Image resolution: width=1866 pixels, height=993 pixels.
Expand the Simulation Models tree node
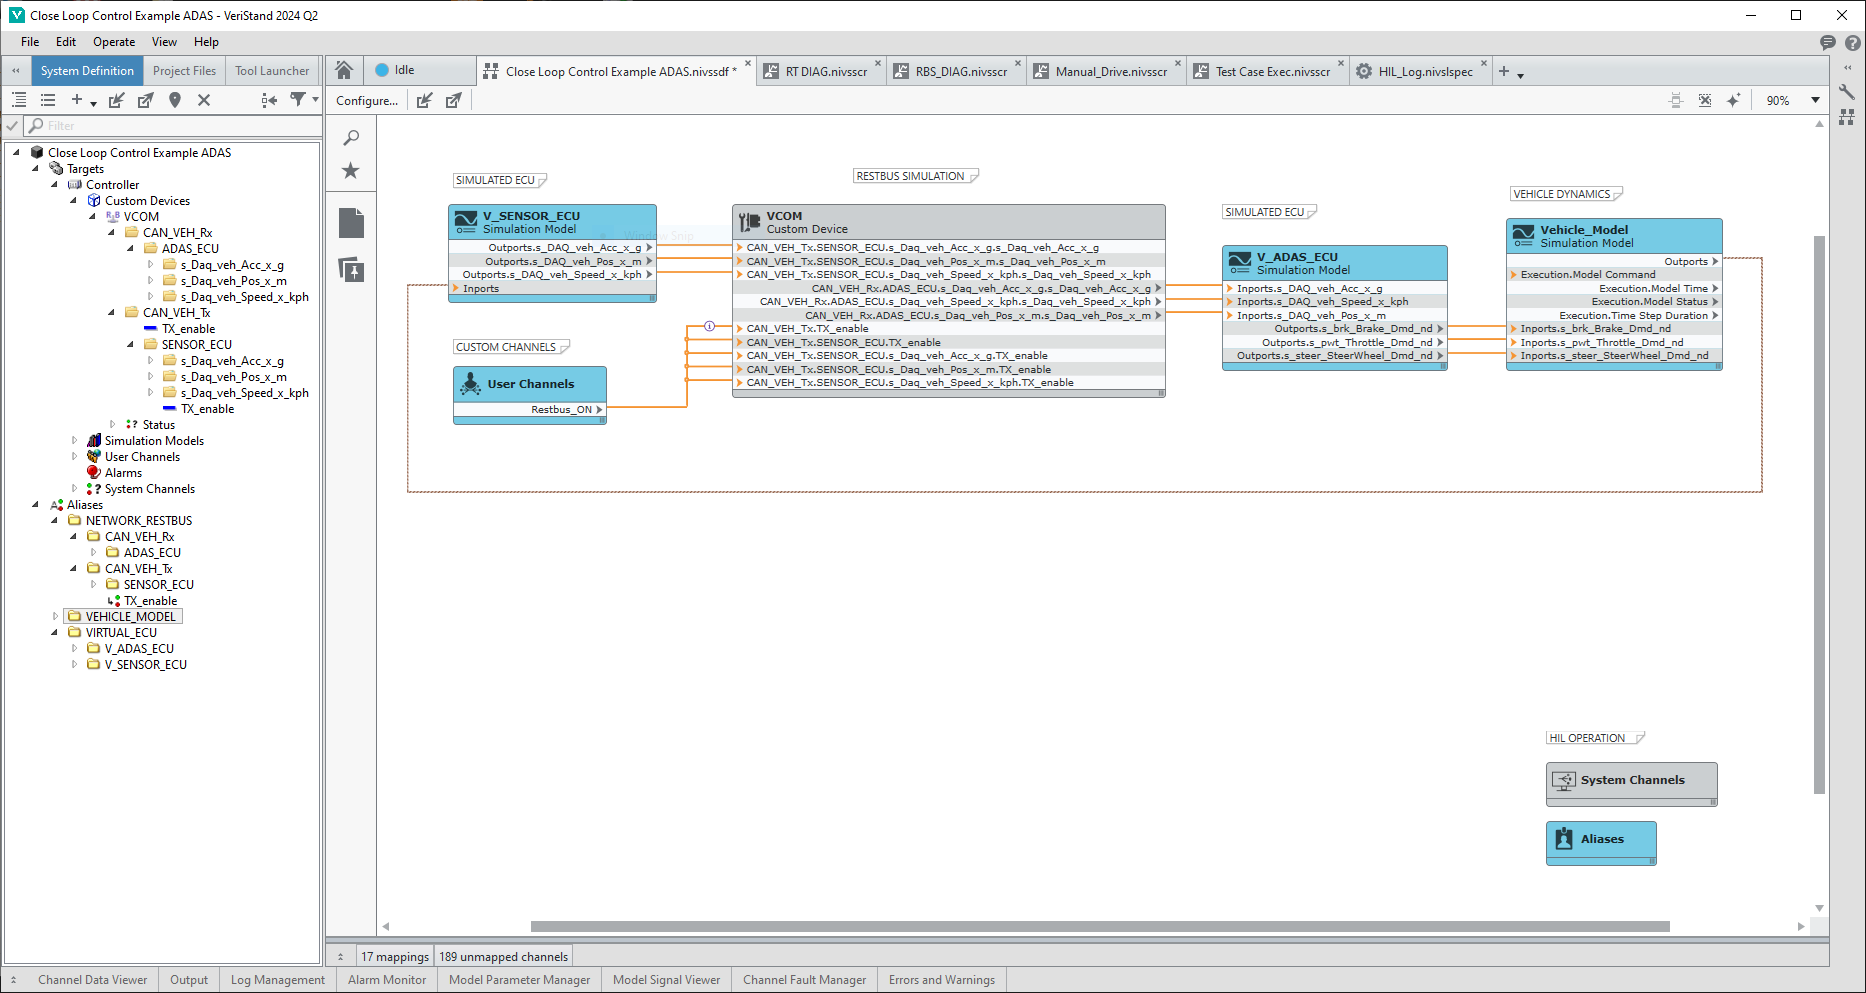[x=74, y=441]
